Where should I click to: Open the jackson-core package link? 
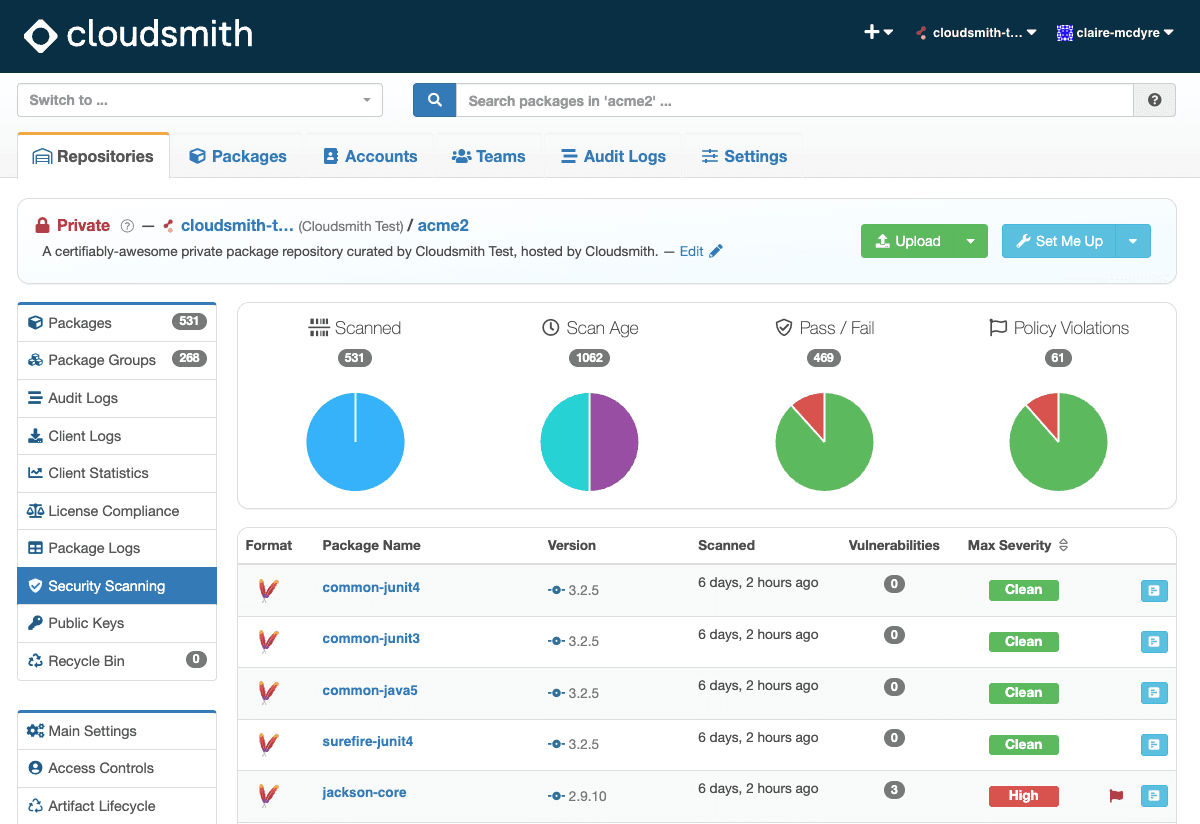[364, 793]
